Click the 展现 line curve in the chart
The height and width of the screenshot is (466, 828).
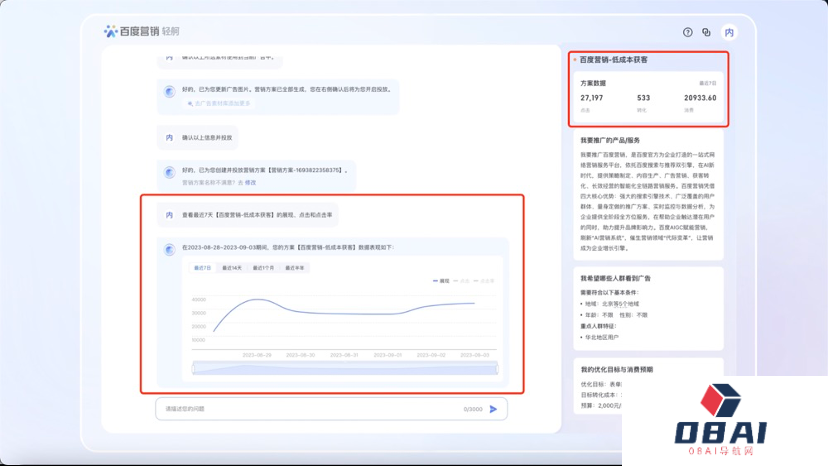pos(343,313)
